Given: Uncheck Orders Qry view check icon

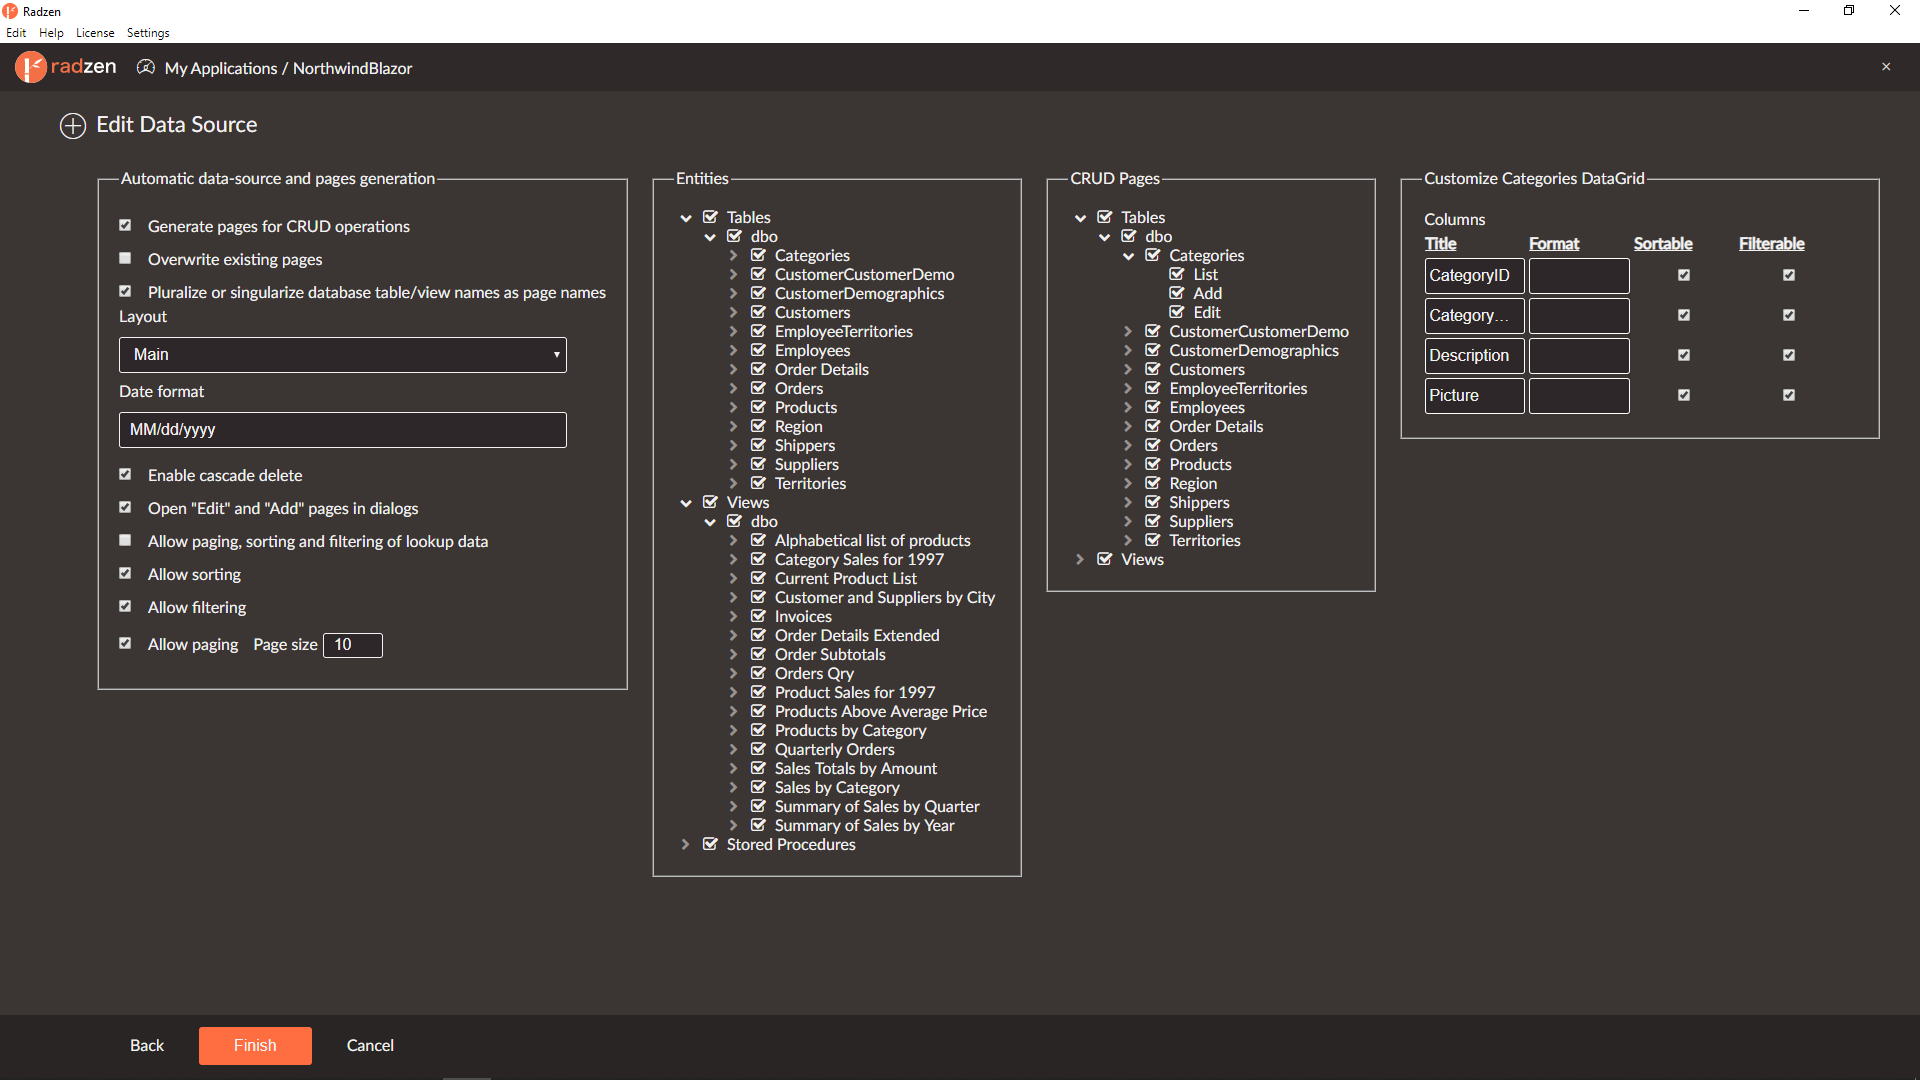Looking at the screenshot, I should point(758,673).
